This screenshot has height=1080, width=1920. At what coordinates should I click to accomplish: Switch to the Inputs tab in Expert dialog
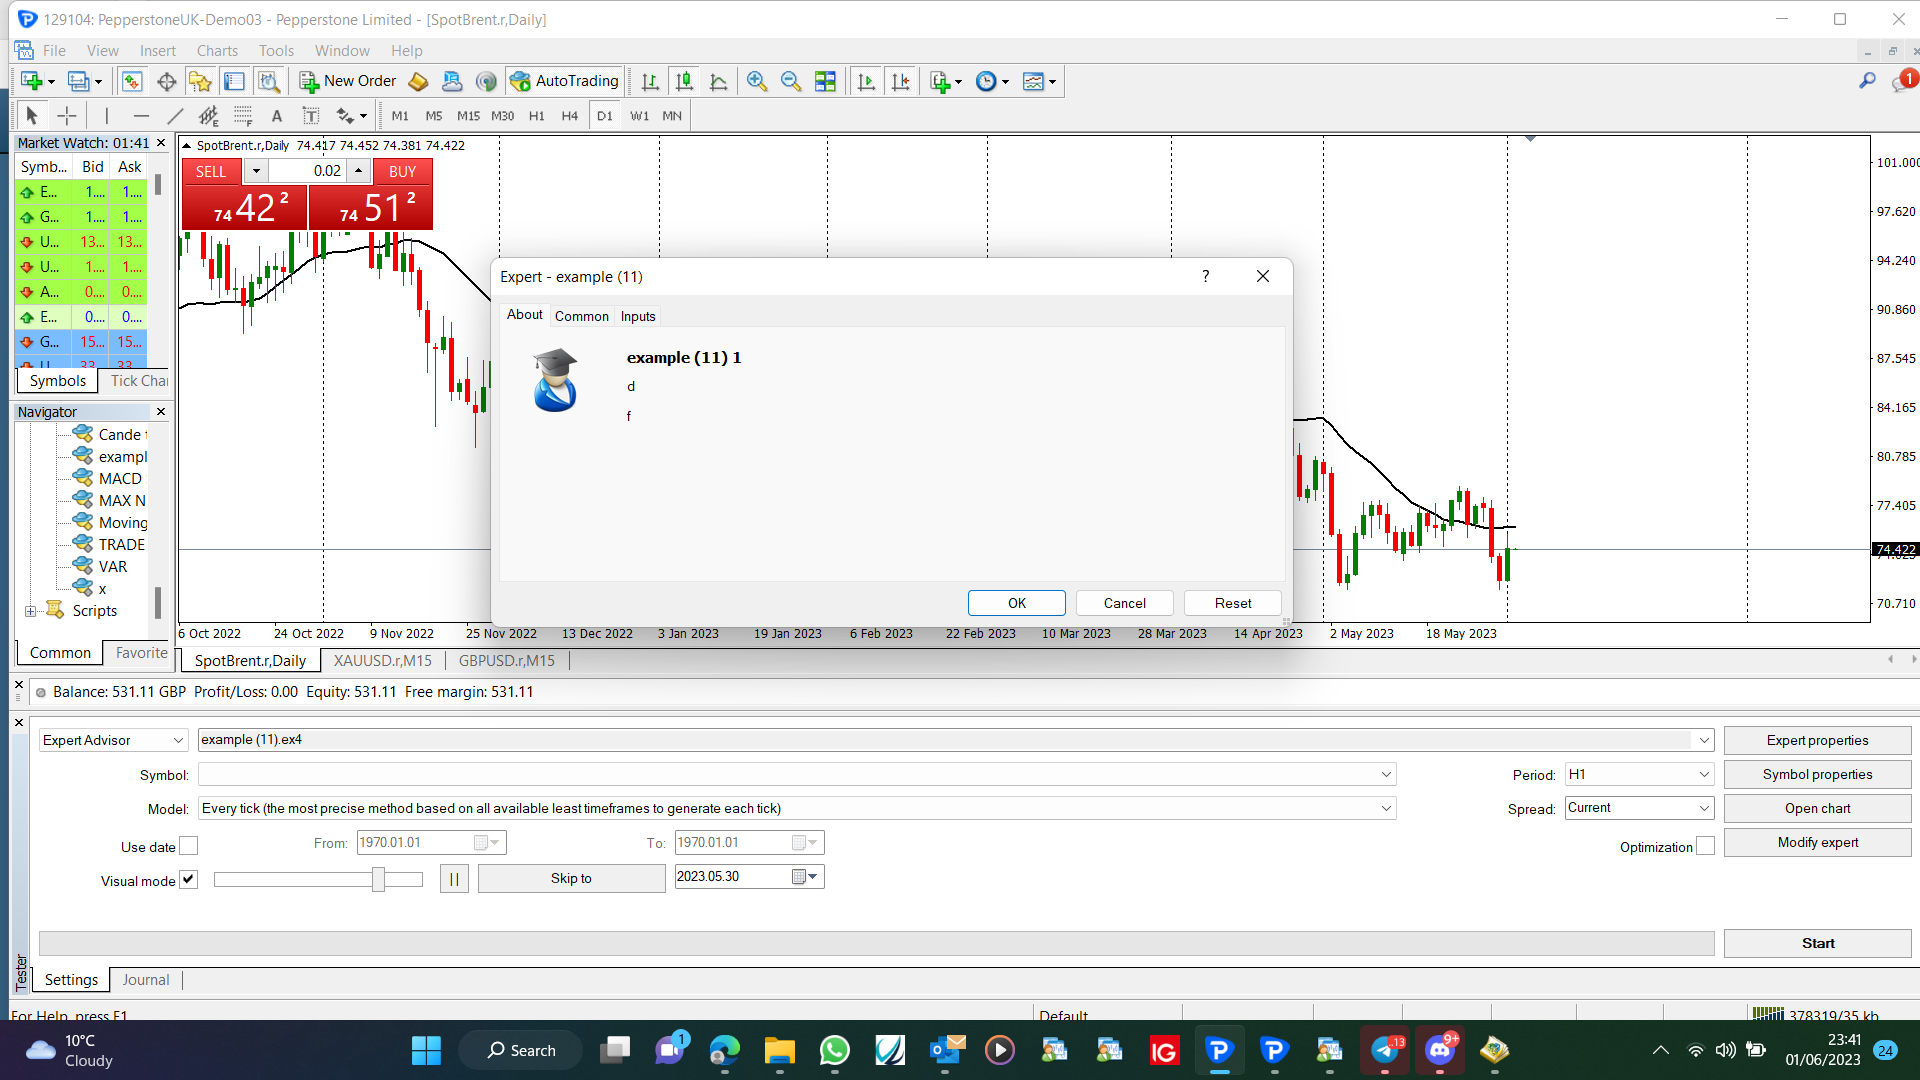(x=638, y=316)
